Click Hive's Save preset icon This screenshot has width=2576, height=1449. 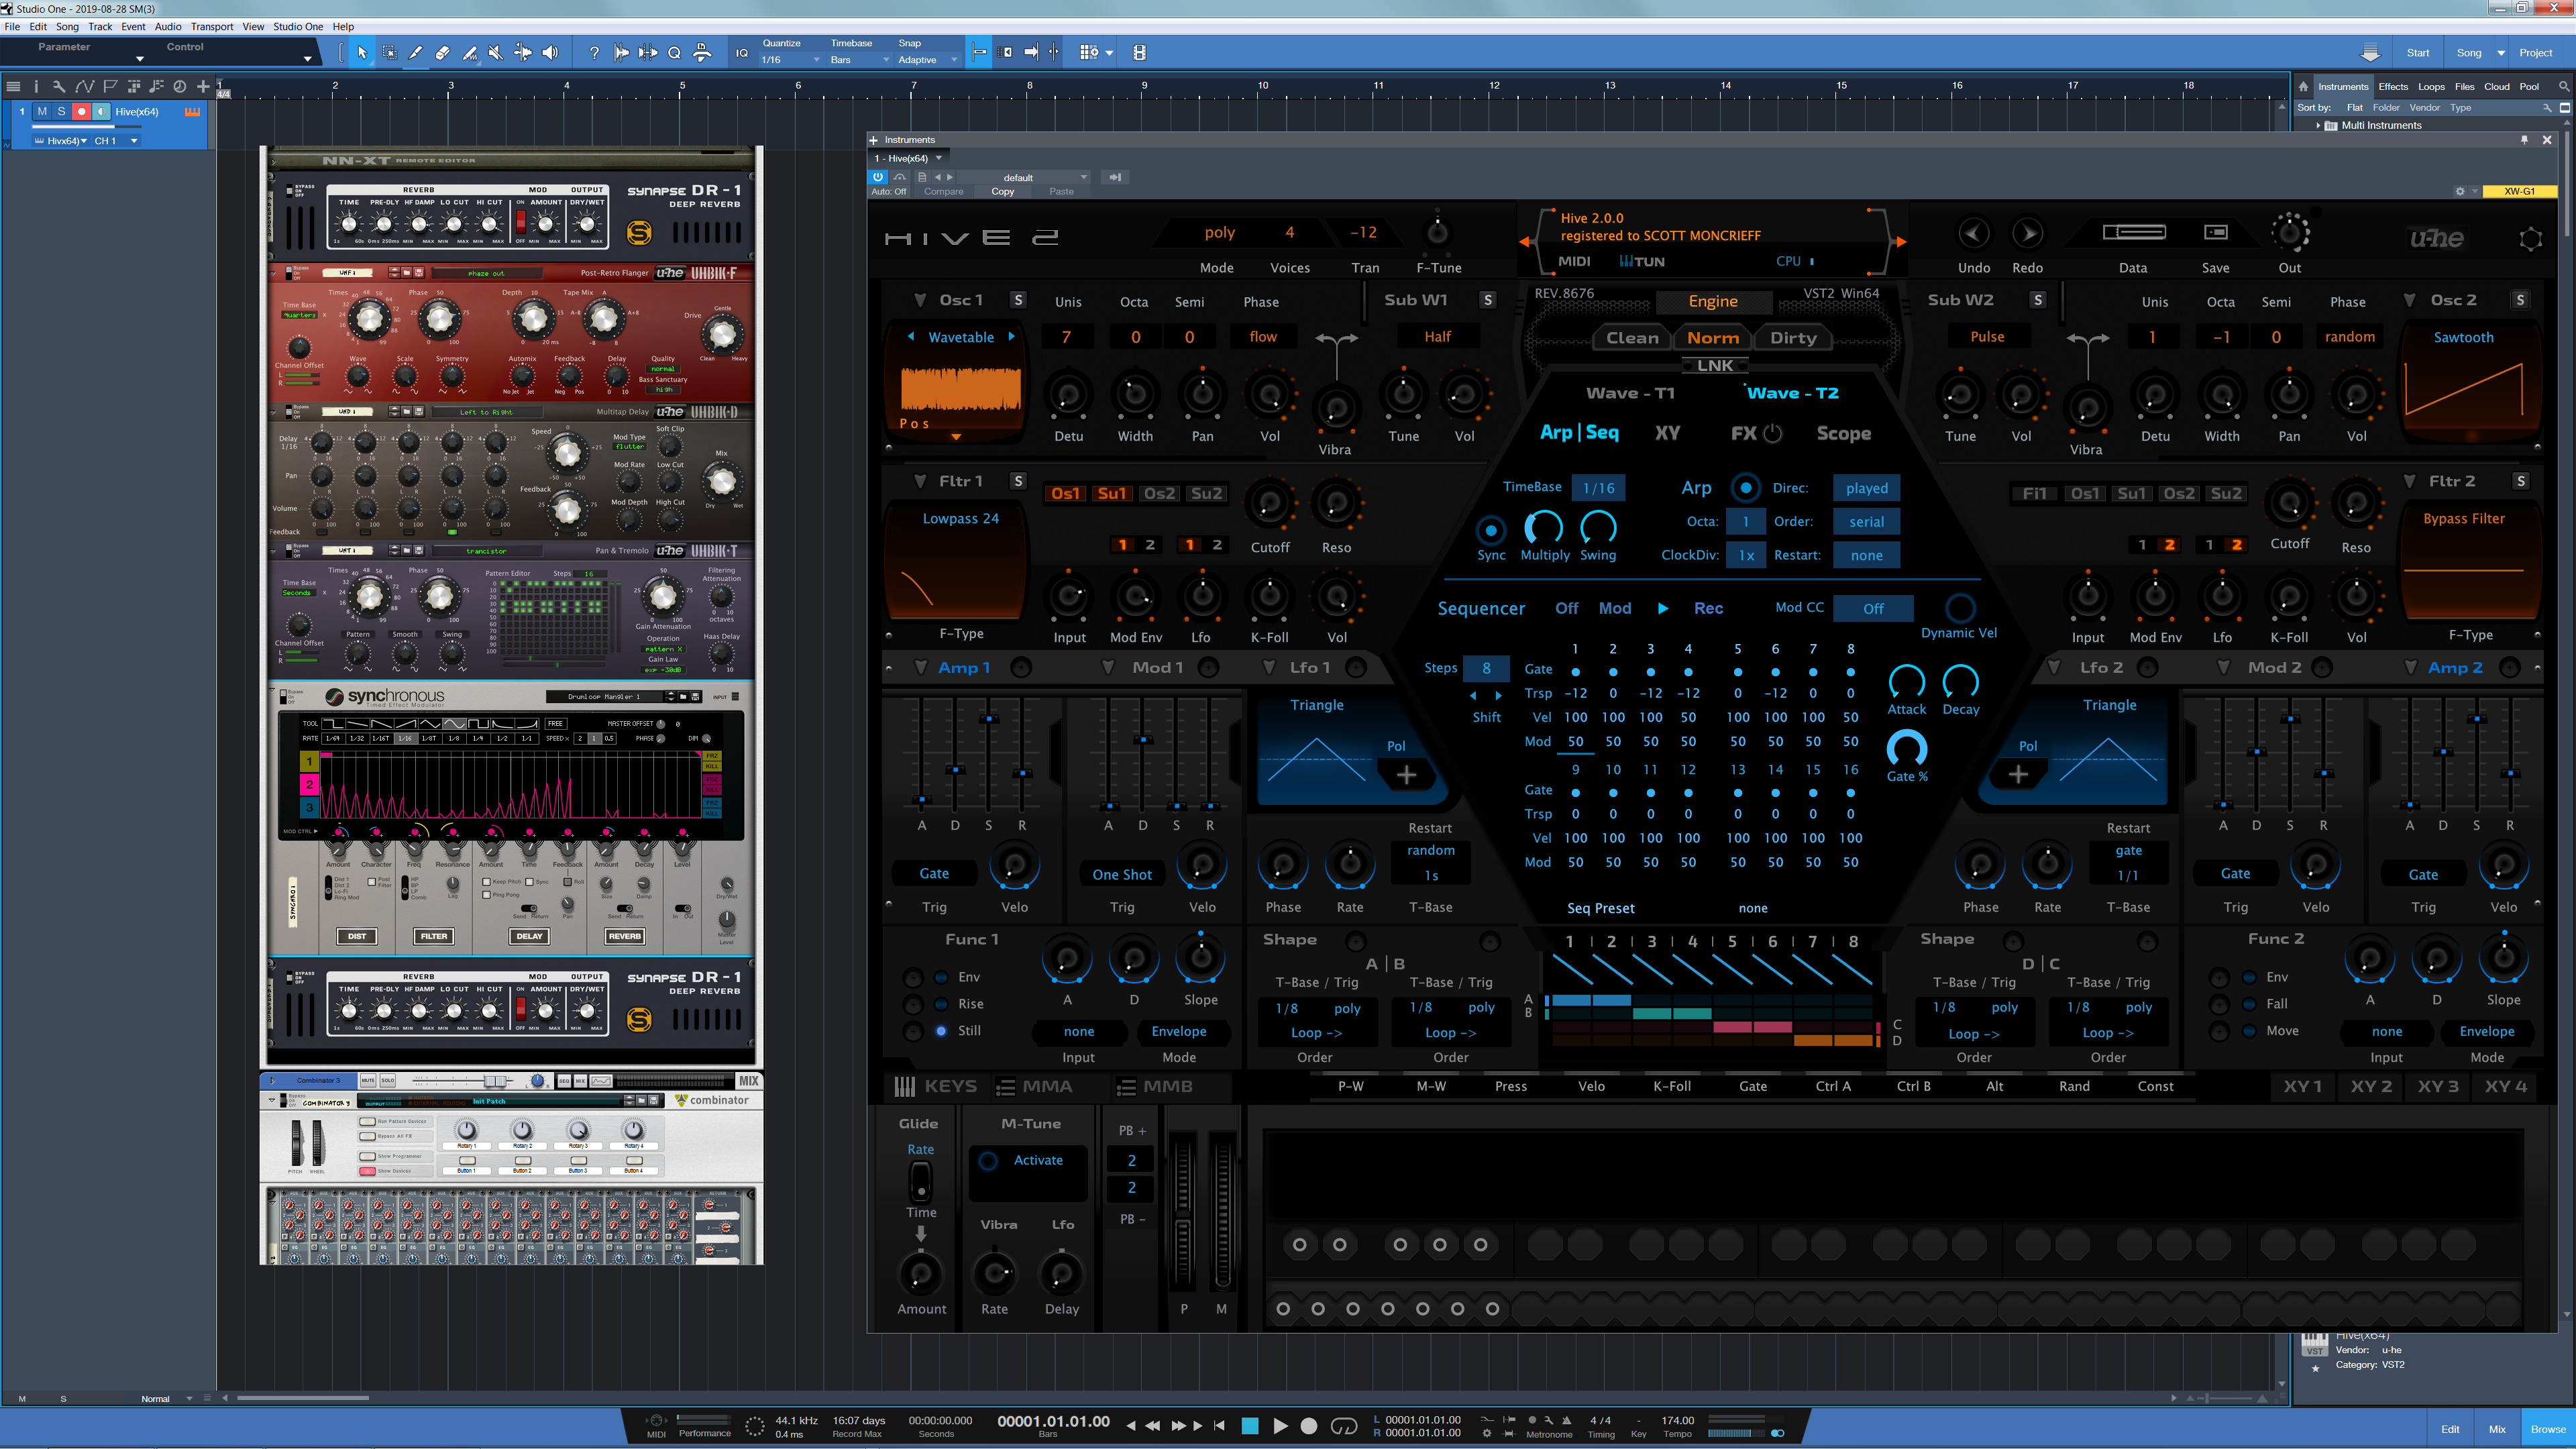coord(2215,232)
